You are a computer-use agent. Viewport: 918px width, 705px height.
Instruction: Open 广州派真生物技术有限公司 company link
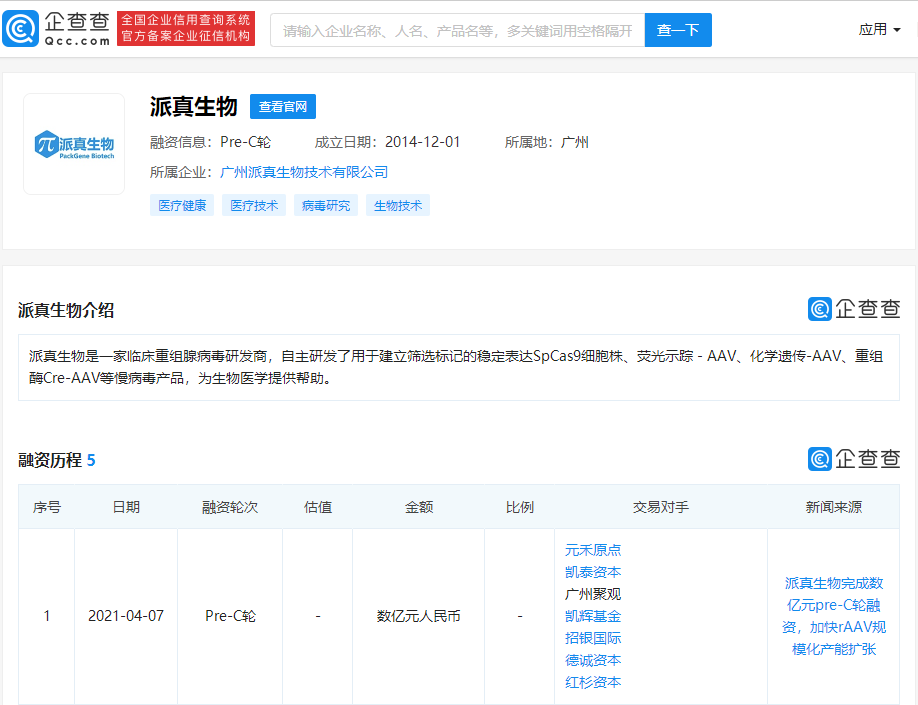(304, 172)
